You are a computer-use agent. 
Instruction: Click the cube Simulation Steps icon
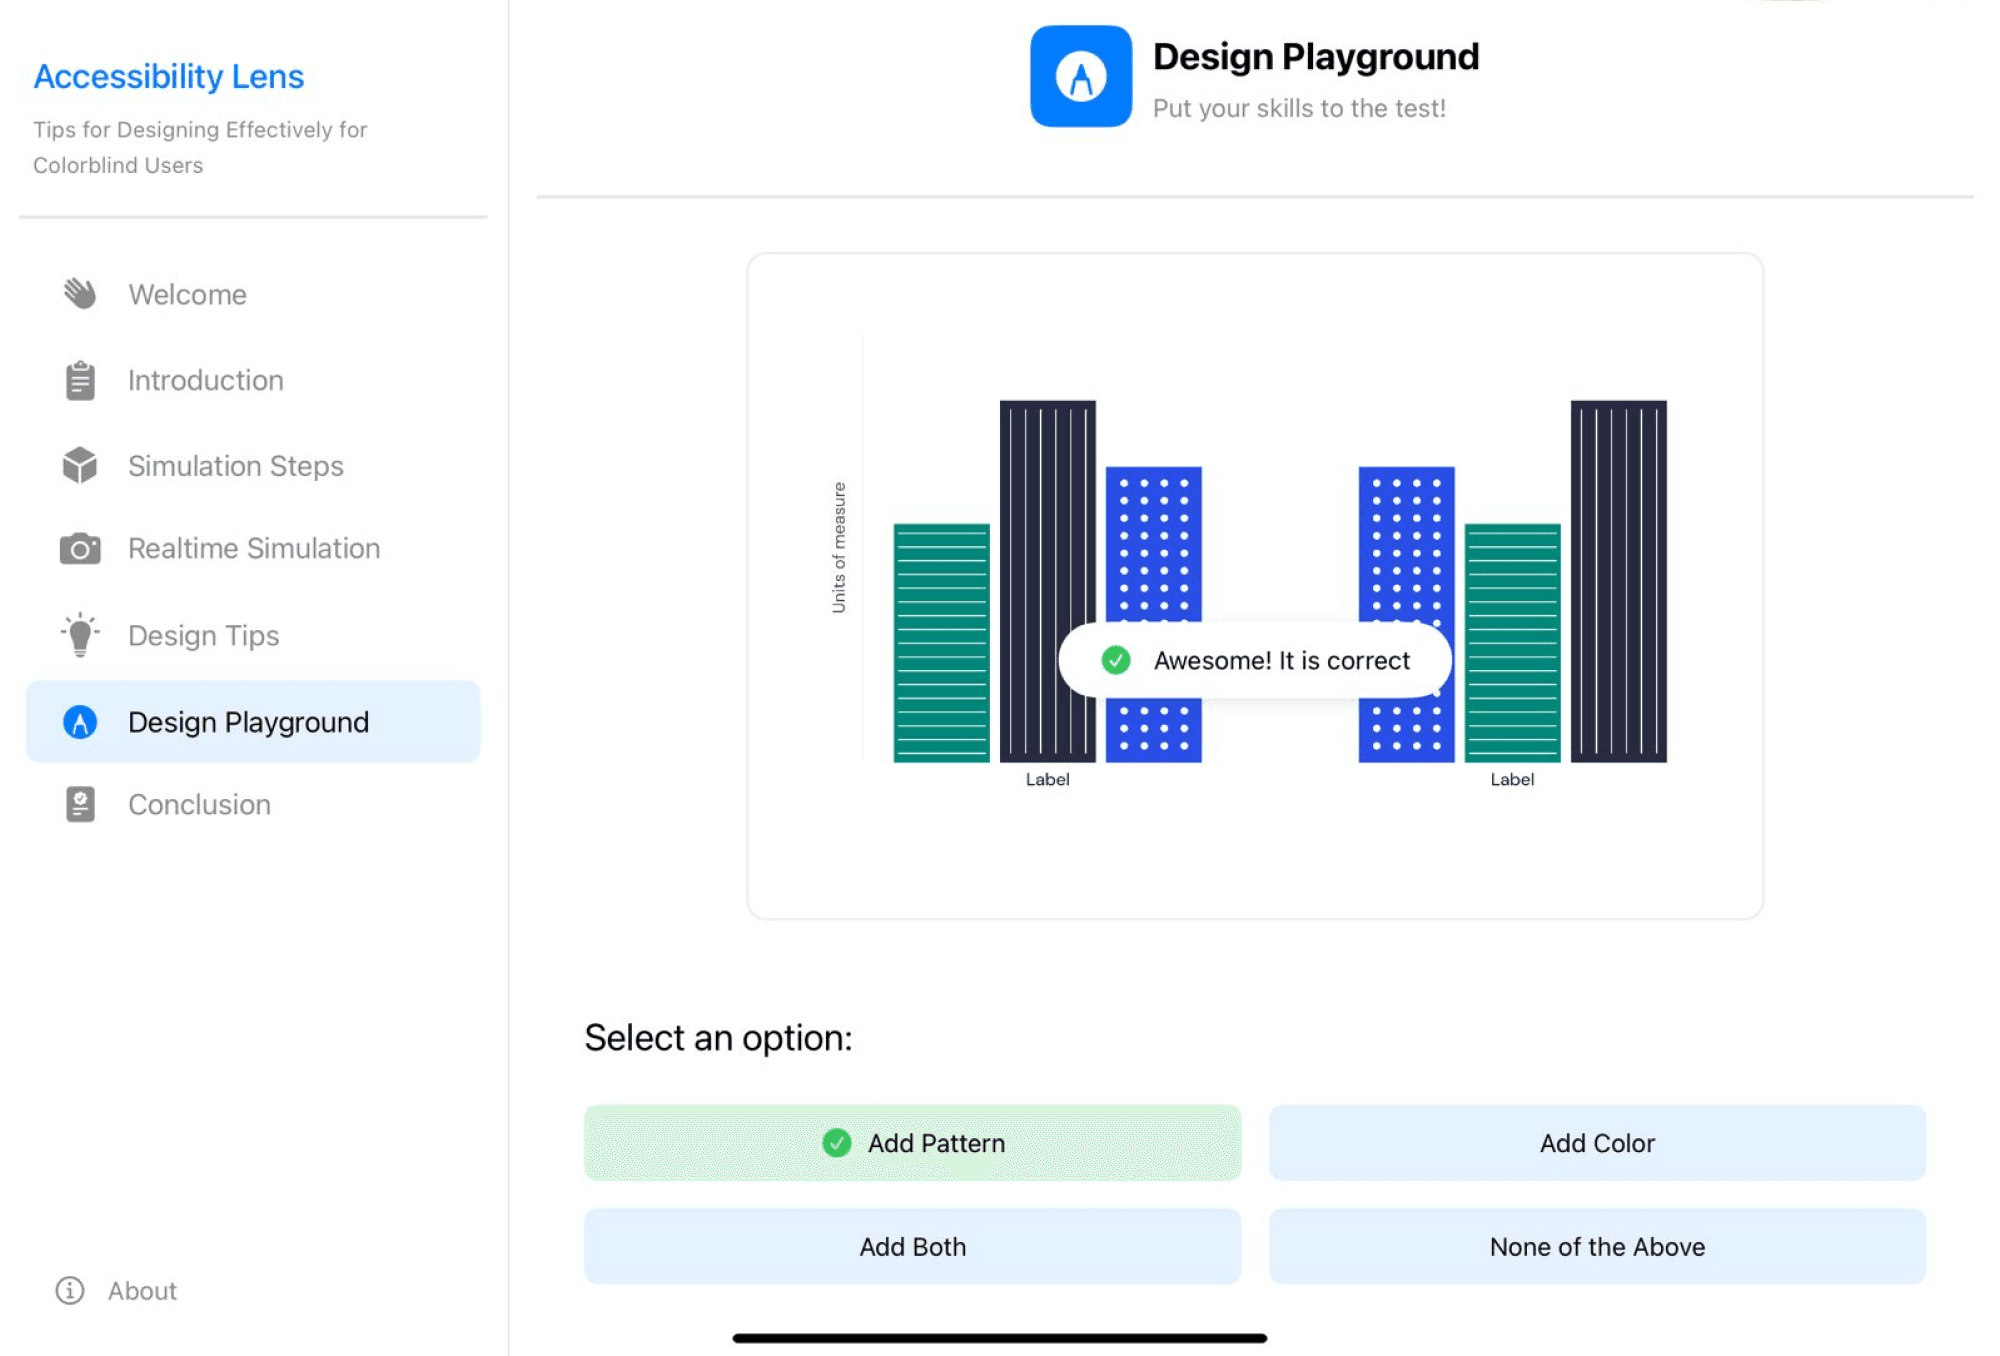point(80,465)
